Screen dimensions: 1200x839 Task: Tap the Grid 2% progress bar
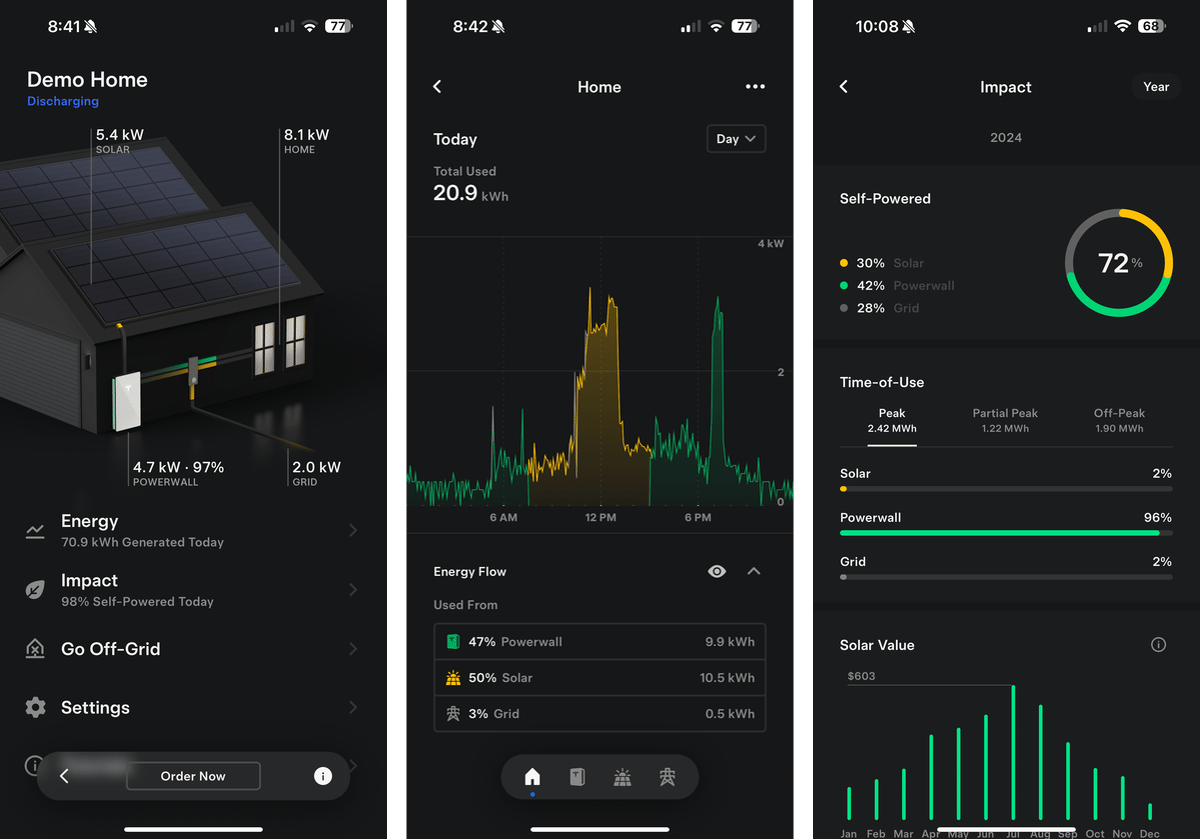pyautogui.click(x=1006, y=577)
